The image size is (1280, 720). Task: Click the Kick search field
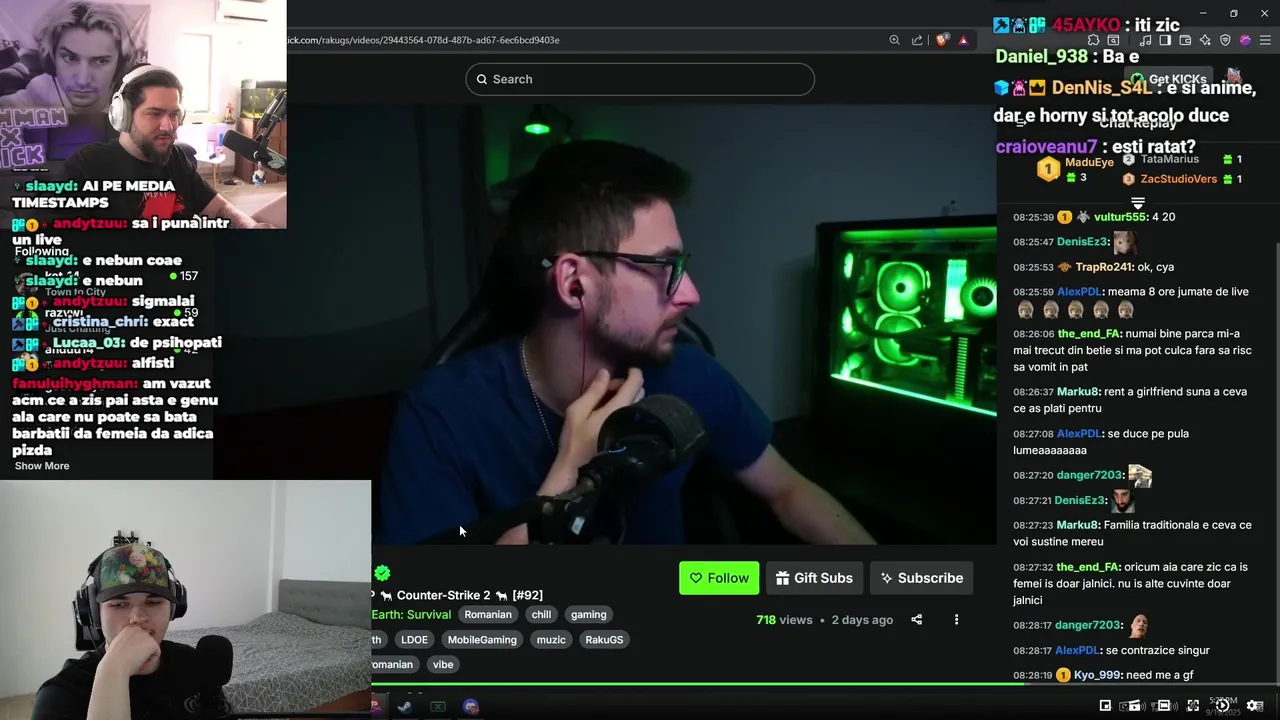coord(640,79)
